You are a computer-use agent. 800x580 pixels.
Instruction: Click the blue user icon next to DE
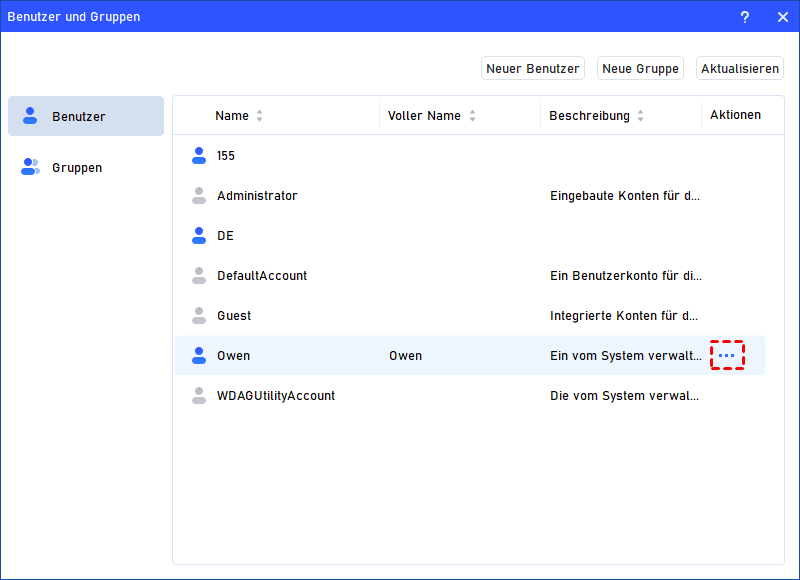tap(198, 236)
